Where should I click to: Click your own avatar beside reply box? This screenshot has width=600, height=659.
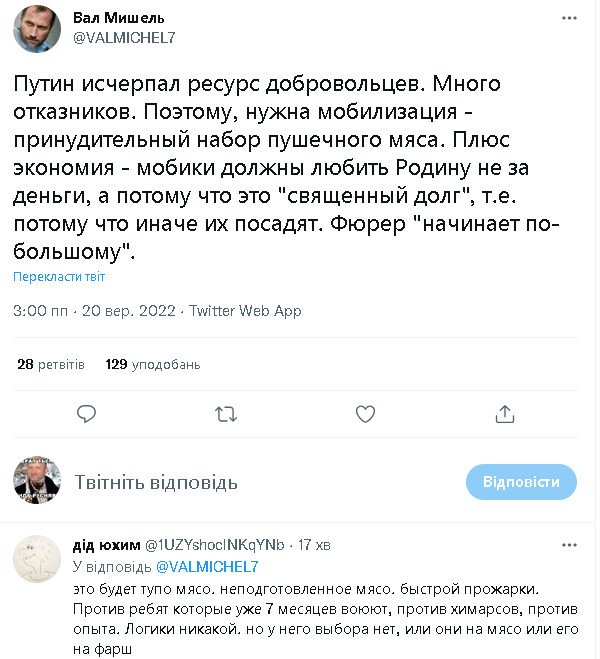point(37,482)
